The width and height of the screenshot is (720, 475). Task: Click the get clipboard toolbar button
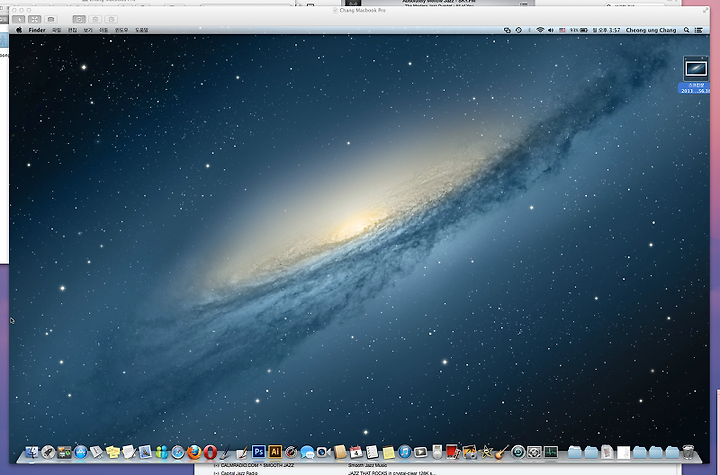click(95, 19)
